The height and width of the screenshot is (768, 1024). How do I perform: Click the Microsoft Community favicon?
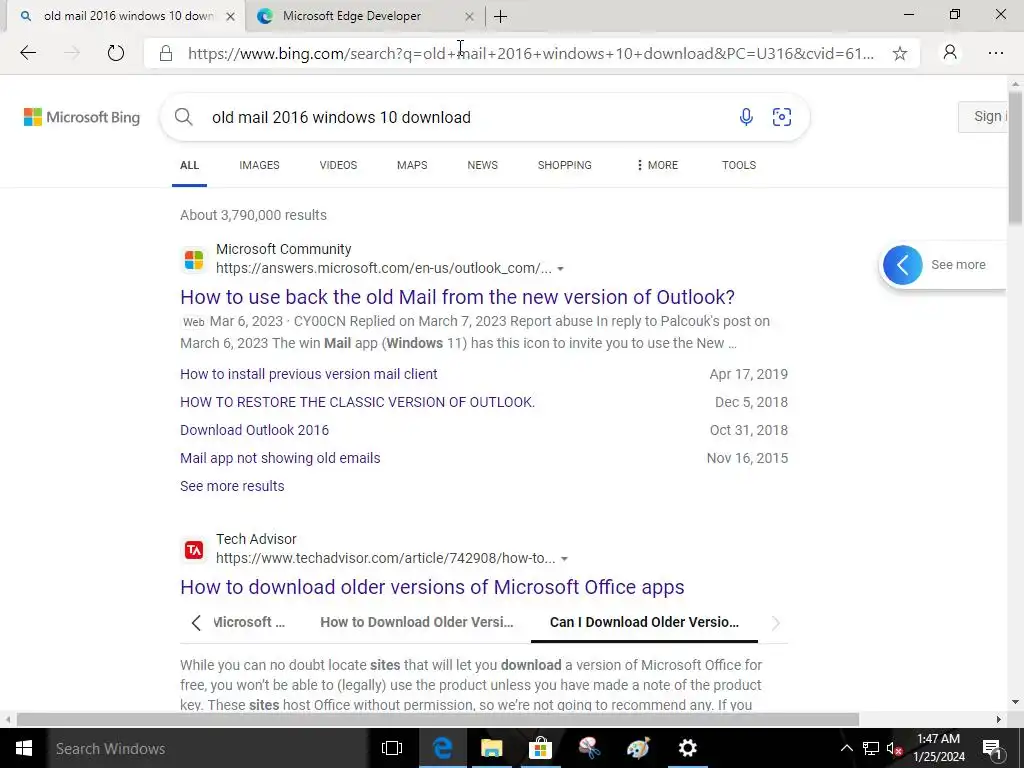194,259
